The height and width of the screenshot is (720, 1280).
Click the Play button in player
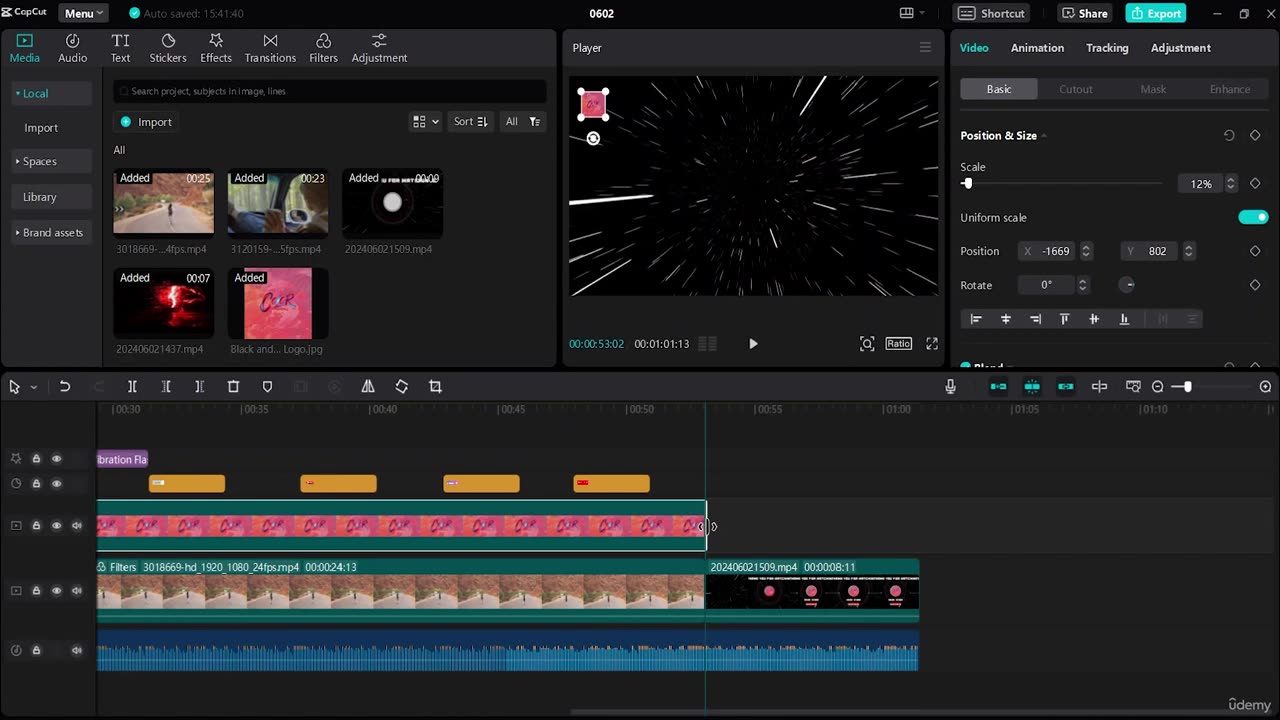[753, 343]
